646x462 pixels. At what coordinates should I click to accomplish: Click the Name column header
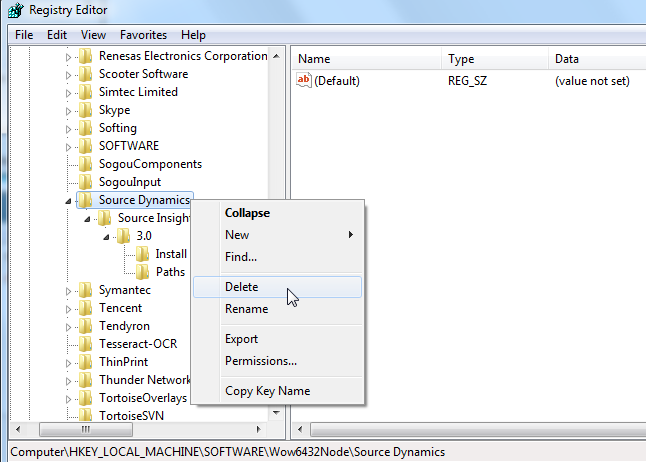(367, 59)
